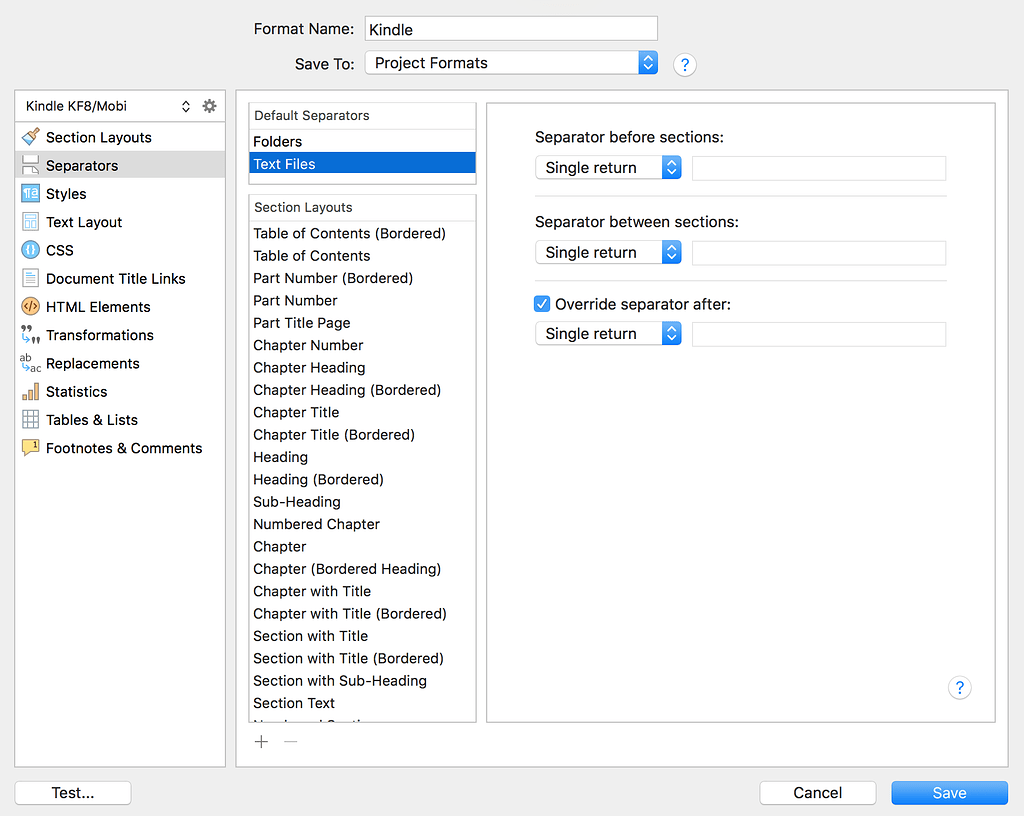Click the Test button

tap(72, 792)
